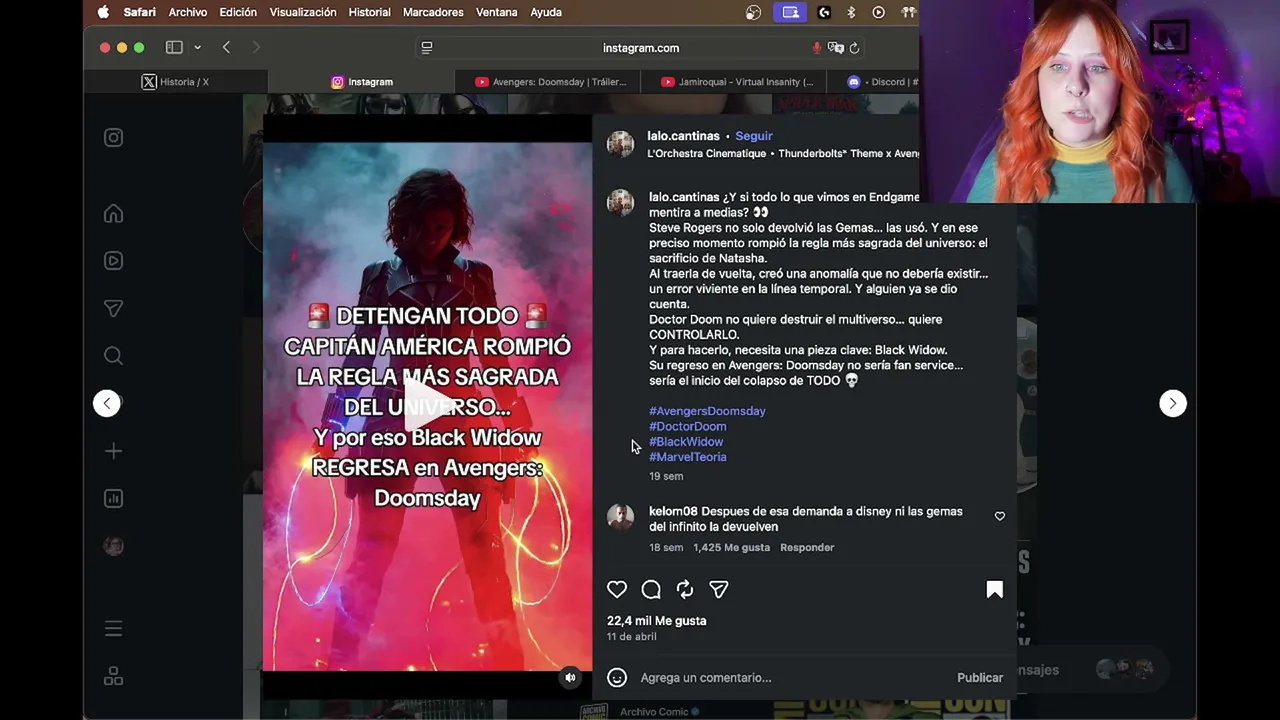Reload the instagram.com page
1280x720 pixels.
(x=854, y=47)
